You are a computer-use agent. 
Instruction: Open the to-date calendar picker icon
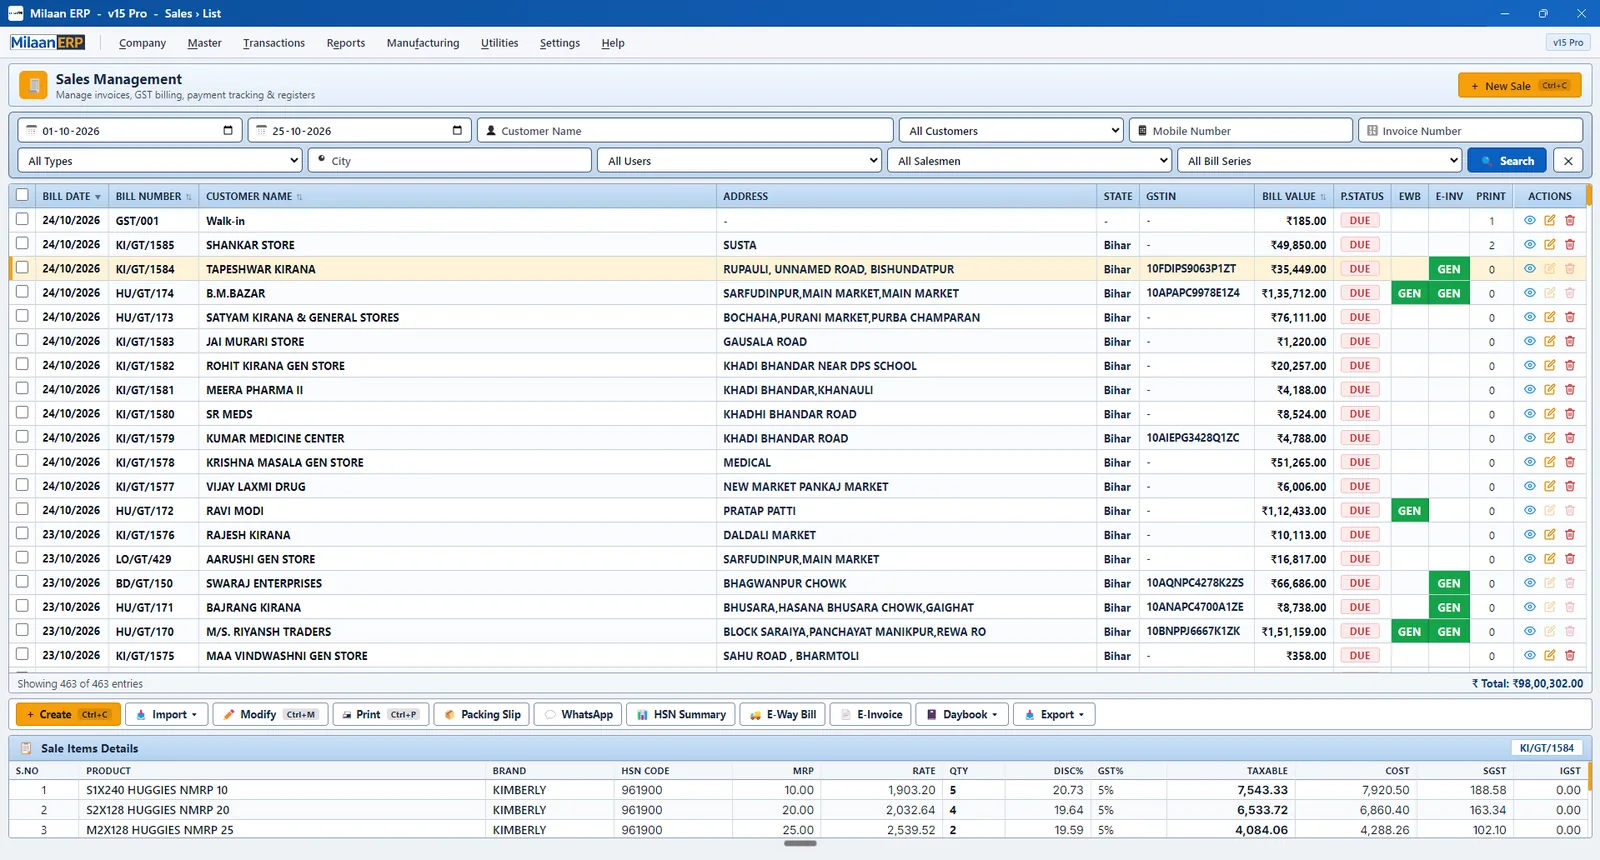[x=458, y=131]
